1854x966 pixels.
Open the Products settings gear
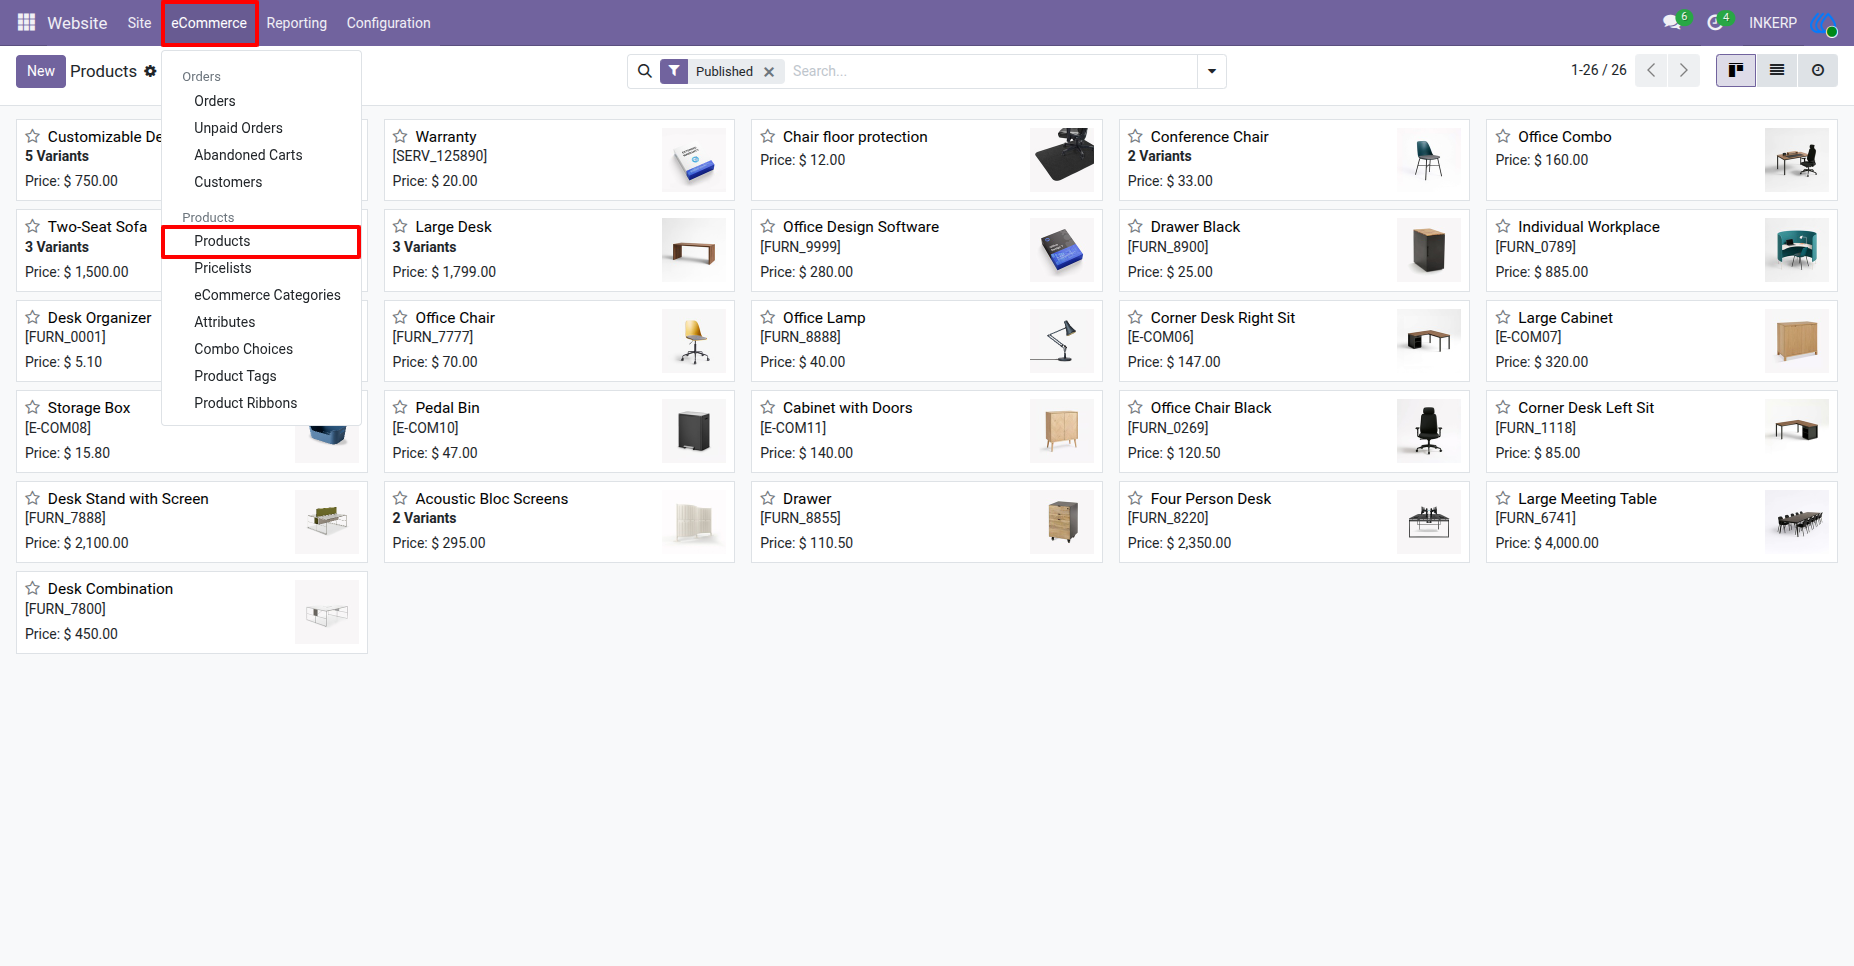pyautogui.click(x=150, y=71)
